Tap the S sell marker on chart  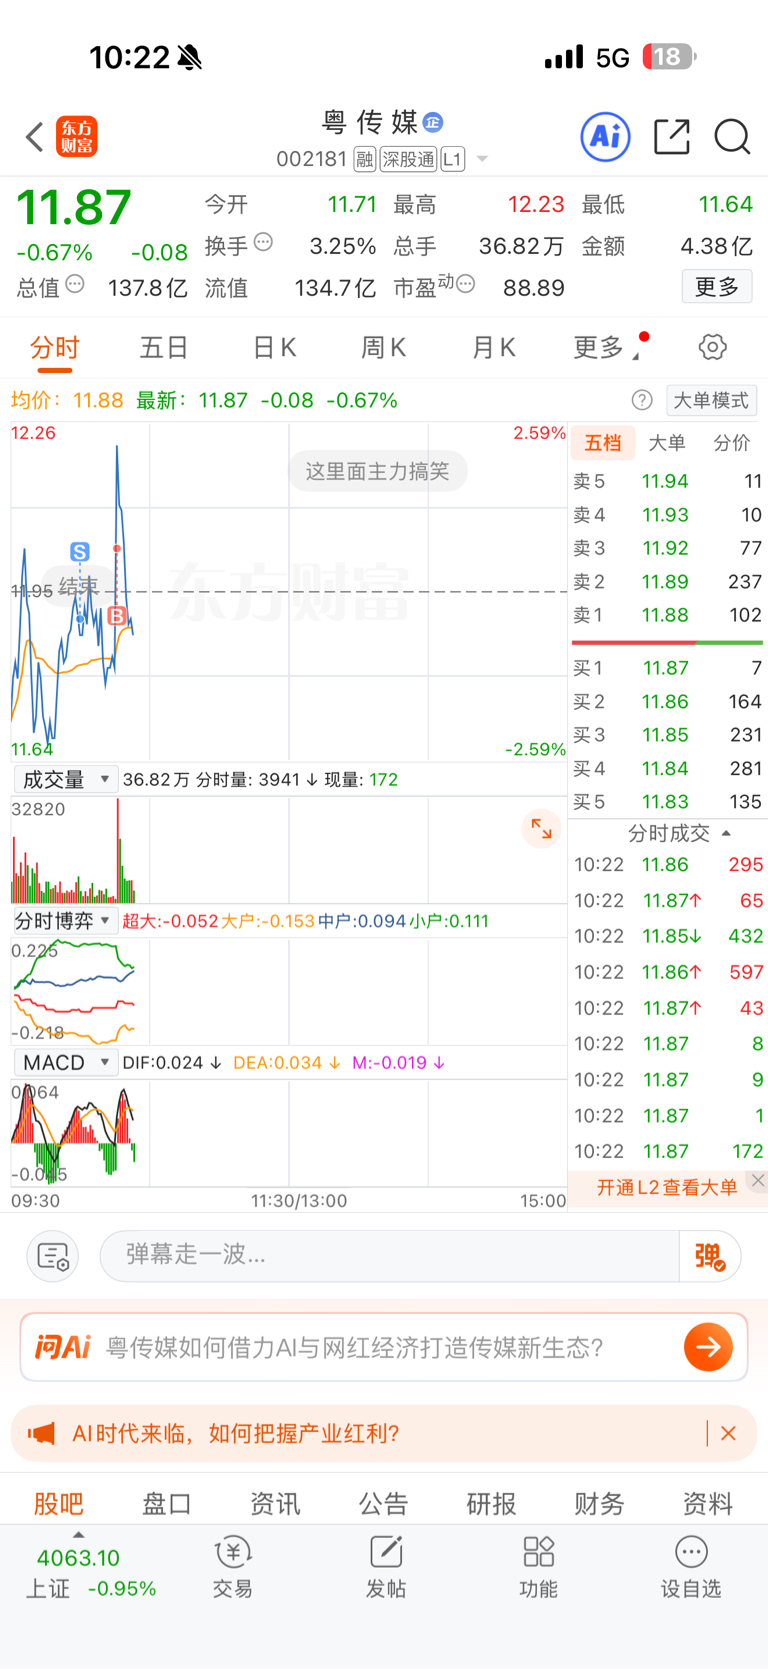80,551
